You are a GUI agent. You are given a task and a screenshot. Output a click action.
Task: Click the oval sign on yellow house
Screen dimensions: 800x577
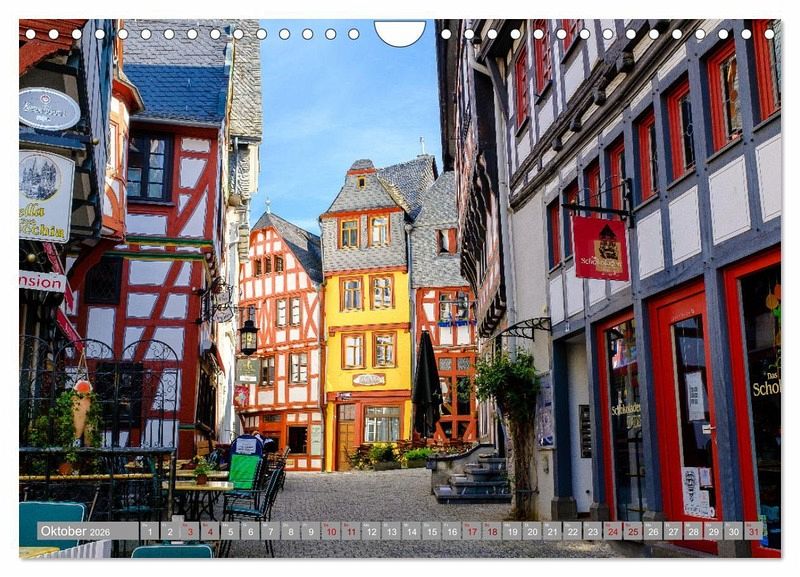click(x=368, y=380)
